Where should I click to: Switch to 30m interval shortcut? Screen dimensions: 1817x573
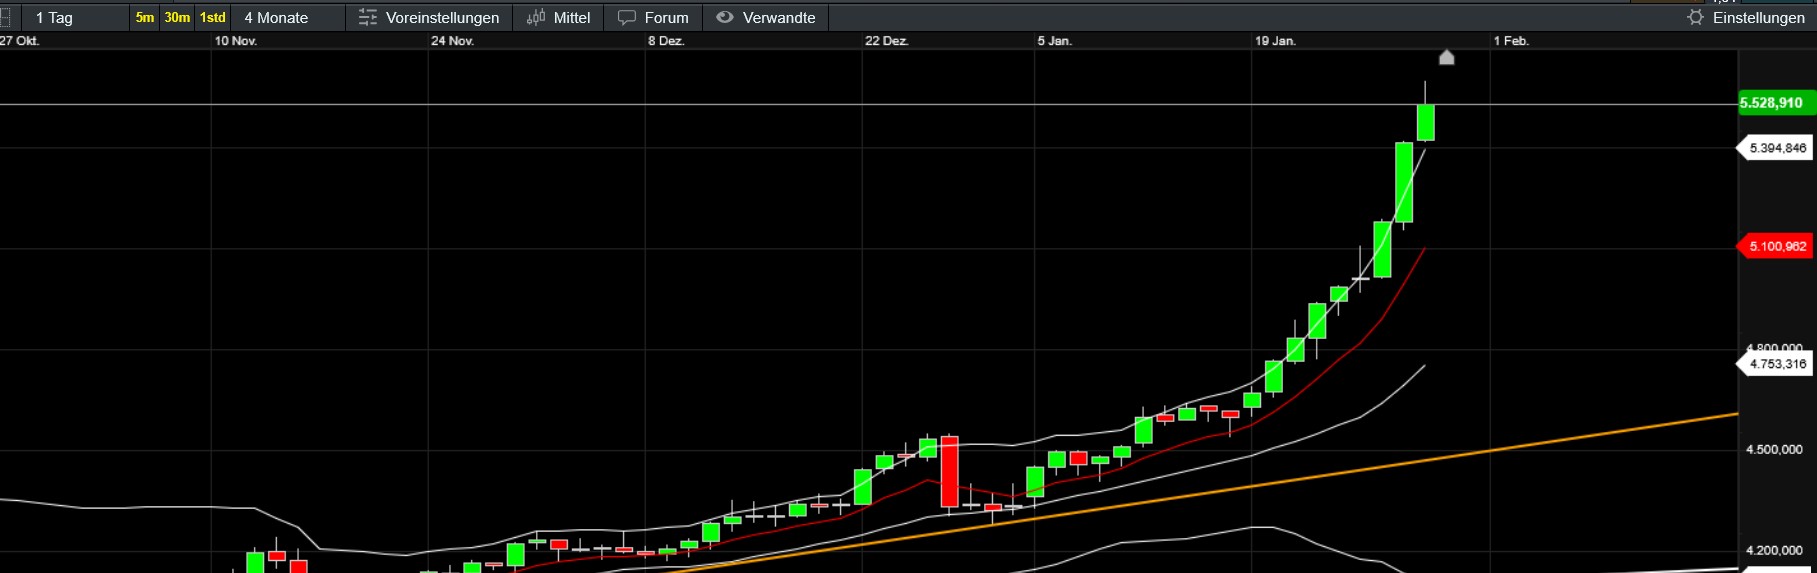point(177,18)
